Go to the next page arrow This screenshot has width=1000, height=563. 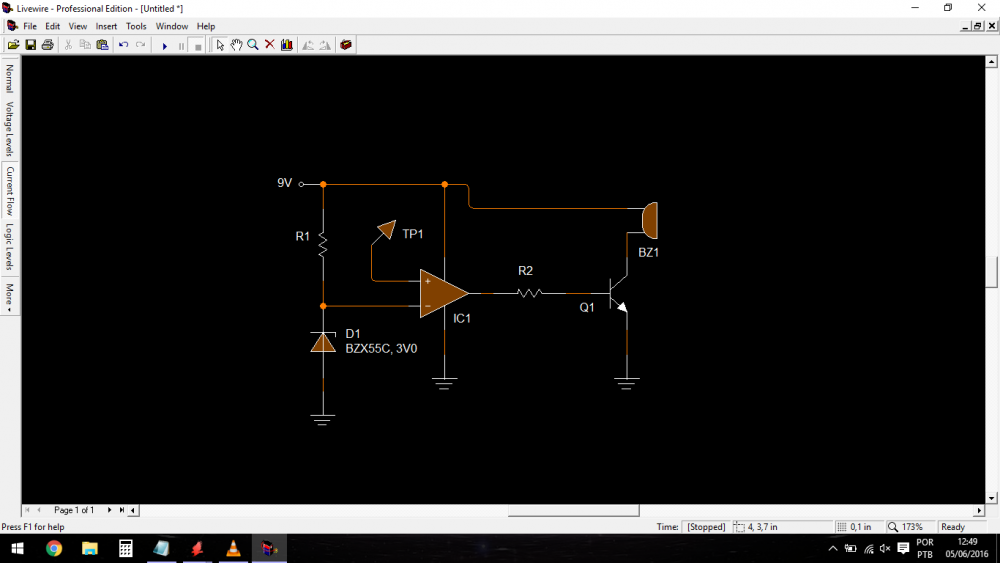109,510
